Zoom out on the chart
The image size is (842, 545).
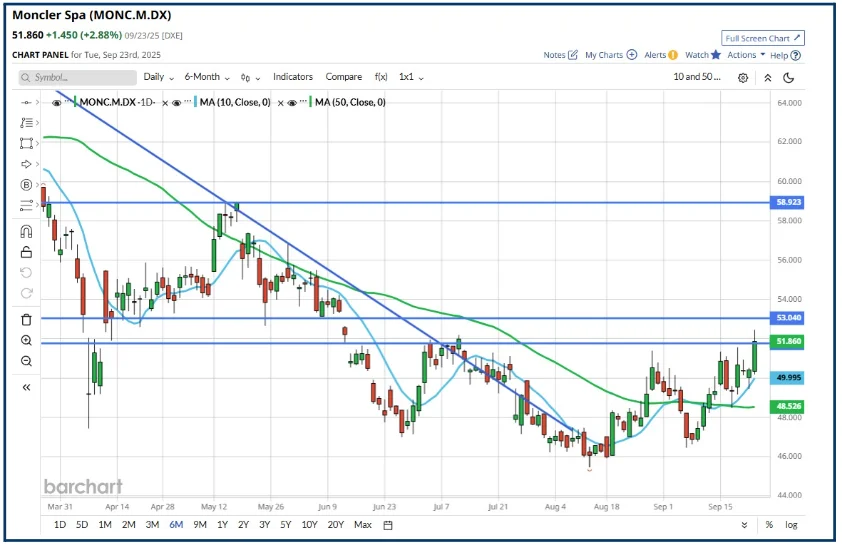pyautogui.click(x=26, y=361)
